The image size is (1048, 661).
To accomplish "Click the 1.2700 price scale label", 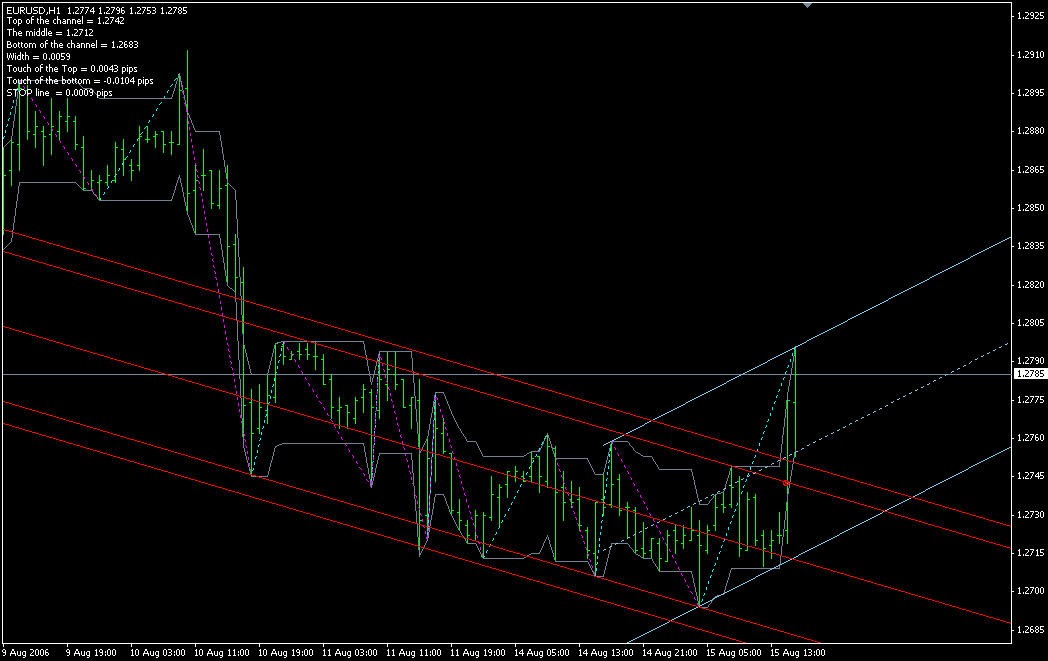I will (x=1030, y=591).
